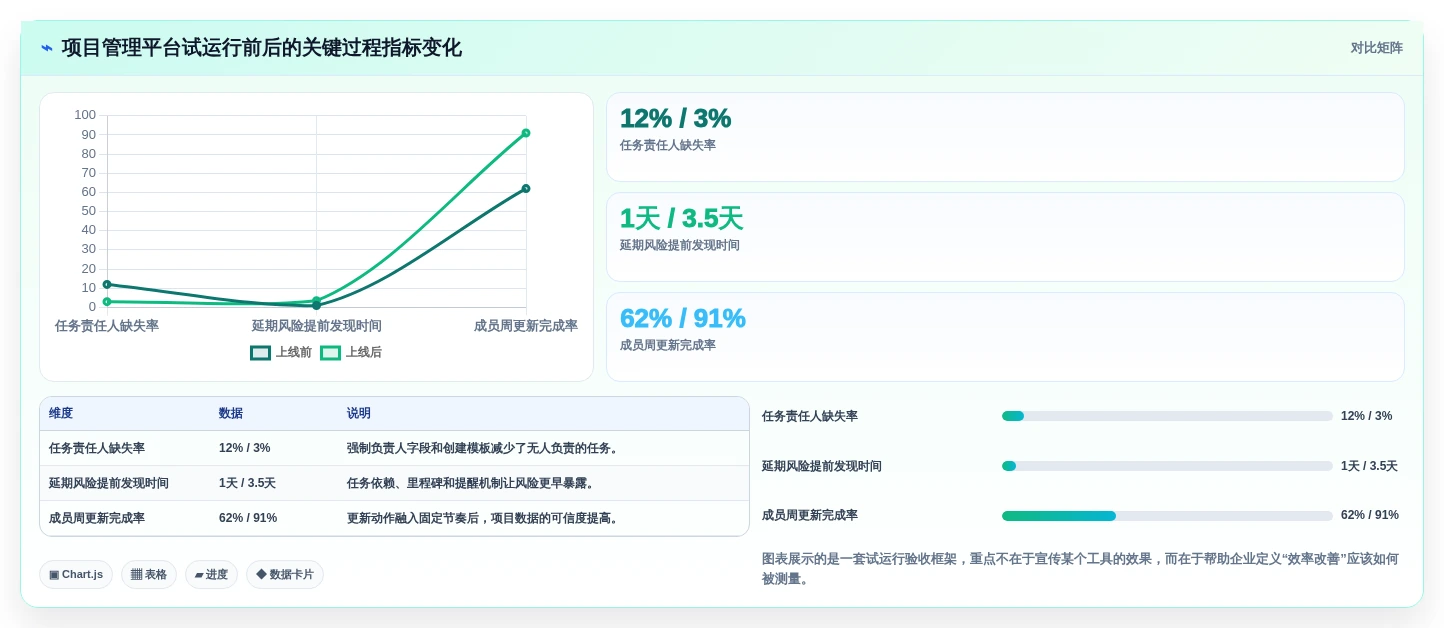Click the 上线后 data point at 91
This screenshot has width=1444, height=628.
[526, 133]
